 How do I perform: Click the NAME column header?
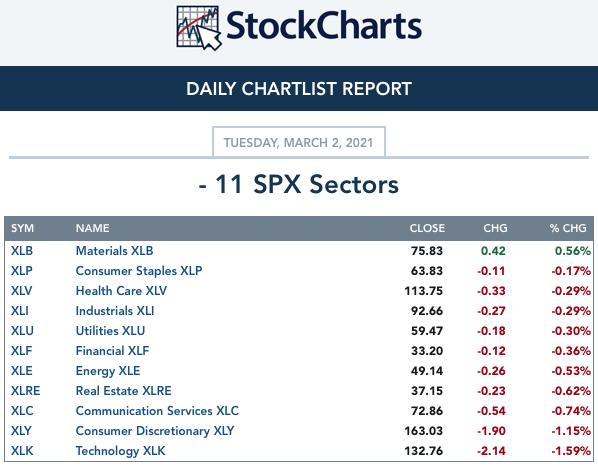tap(92, 228)
